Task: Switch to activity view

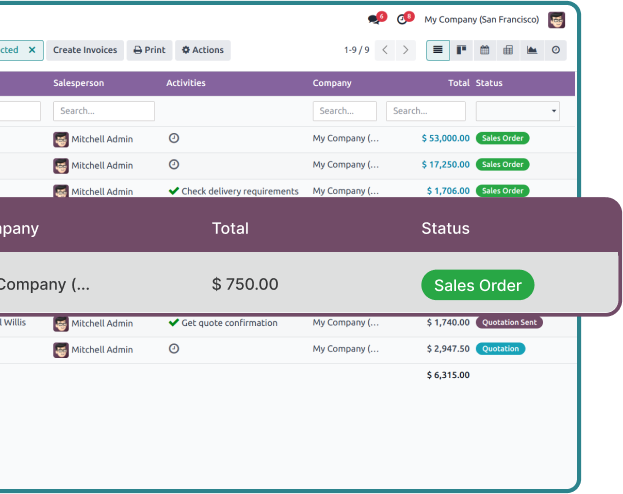Action: [556, 50]
